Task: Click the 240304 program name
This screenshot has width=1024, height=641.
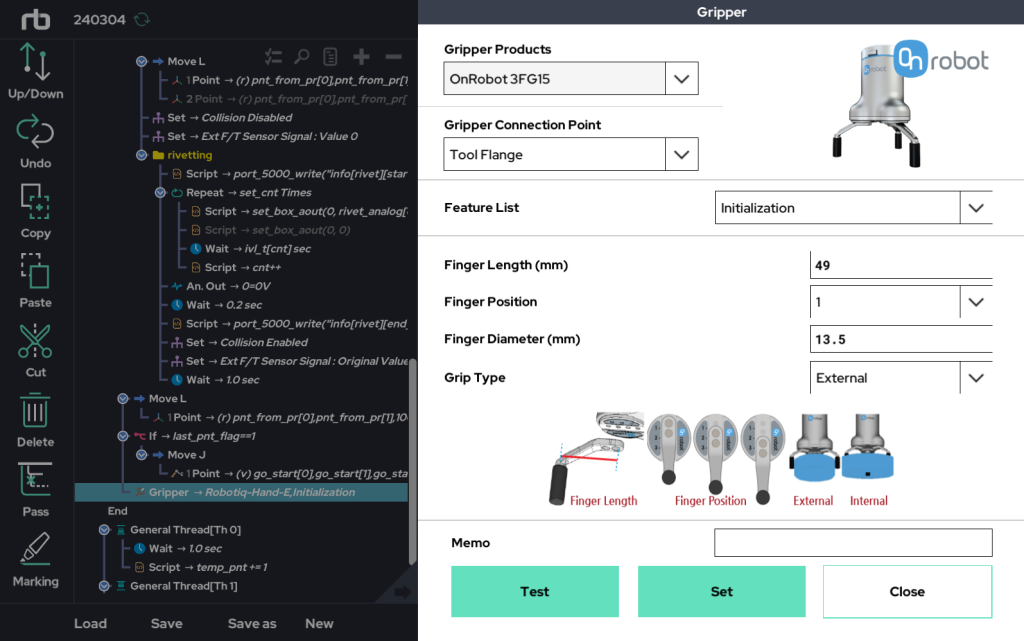Action: click(99, 20)
